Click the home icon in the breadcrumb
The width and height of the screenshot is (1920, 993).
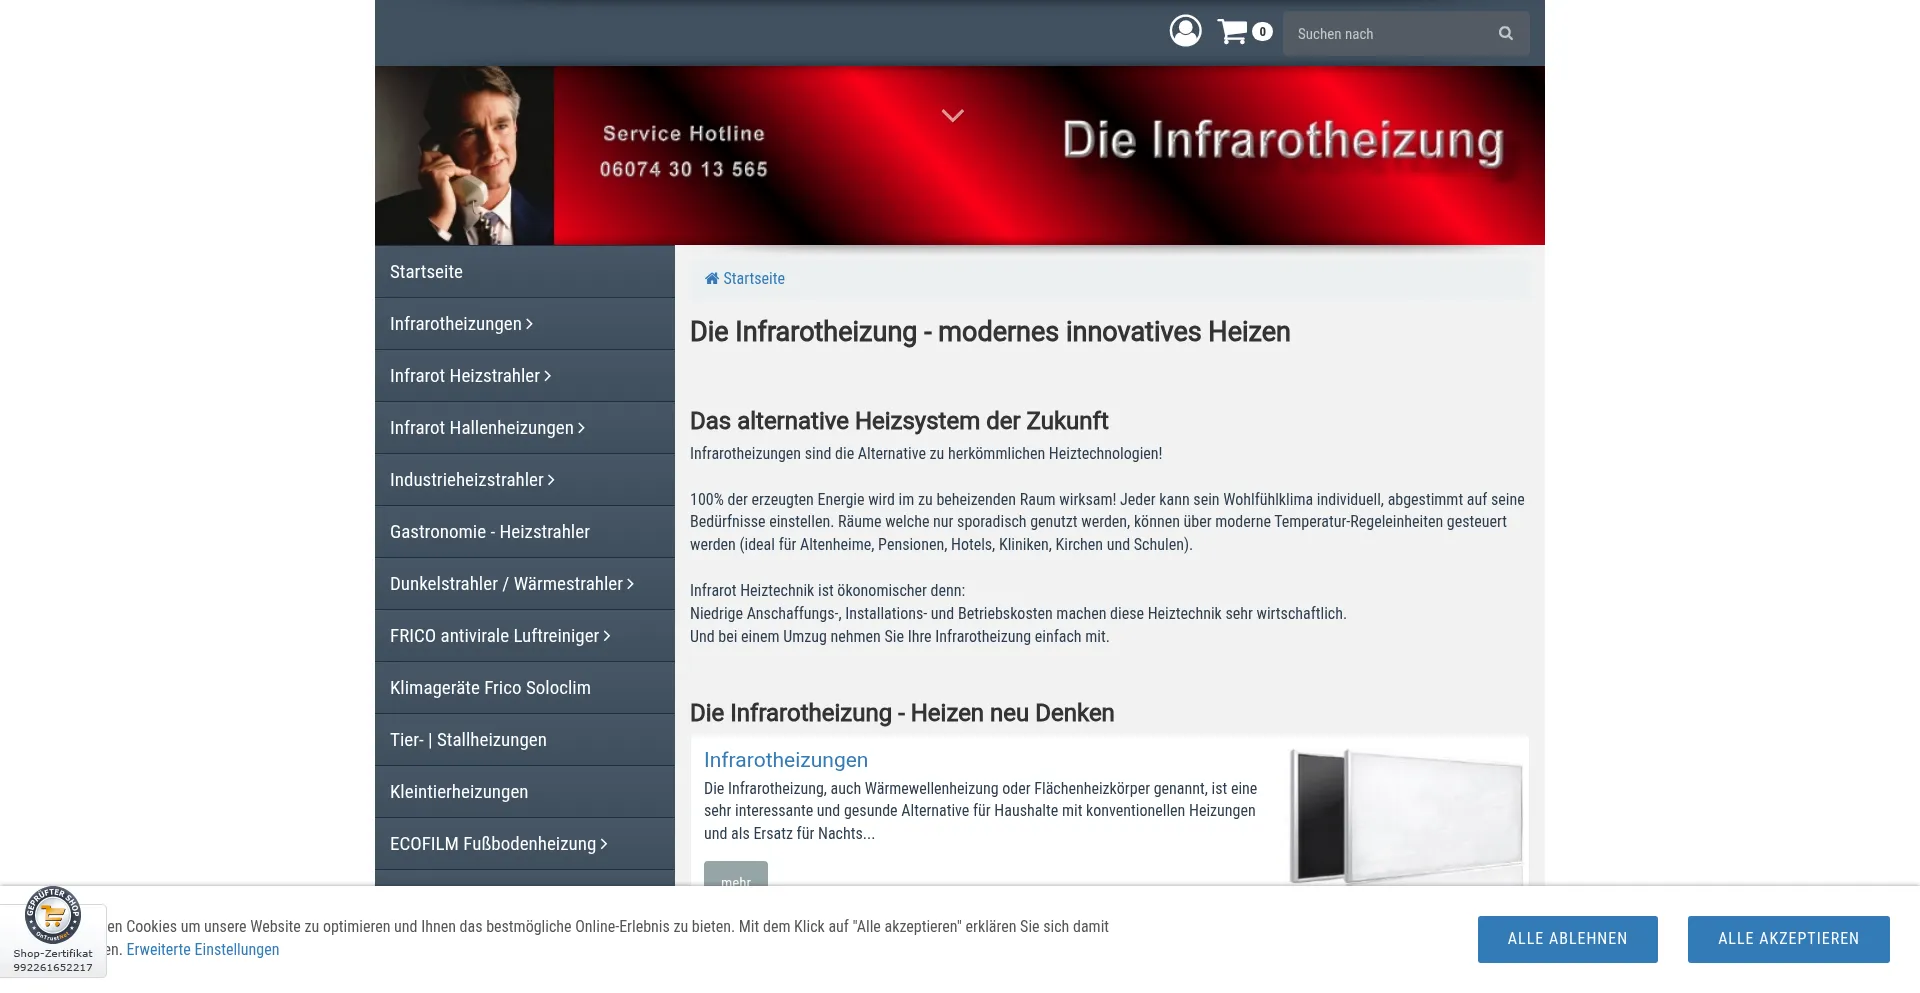tap(712, 278)
